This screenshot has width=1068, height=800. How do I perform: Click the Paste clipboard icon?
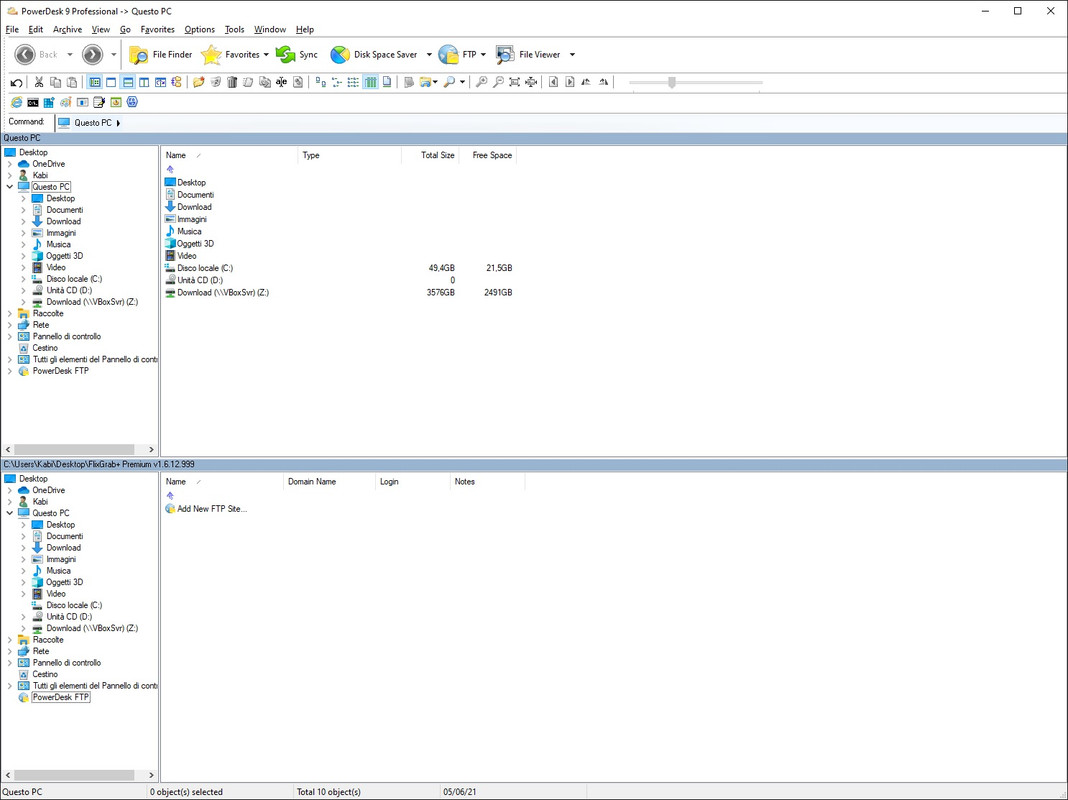coord(72,82)
